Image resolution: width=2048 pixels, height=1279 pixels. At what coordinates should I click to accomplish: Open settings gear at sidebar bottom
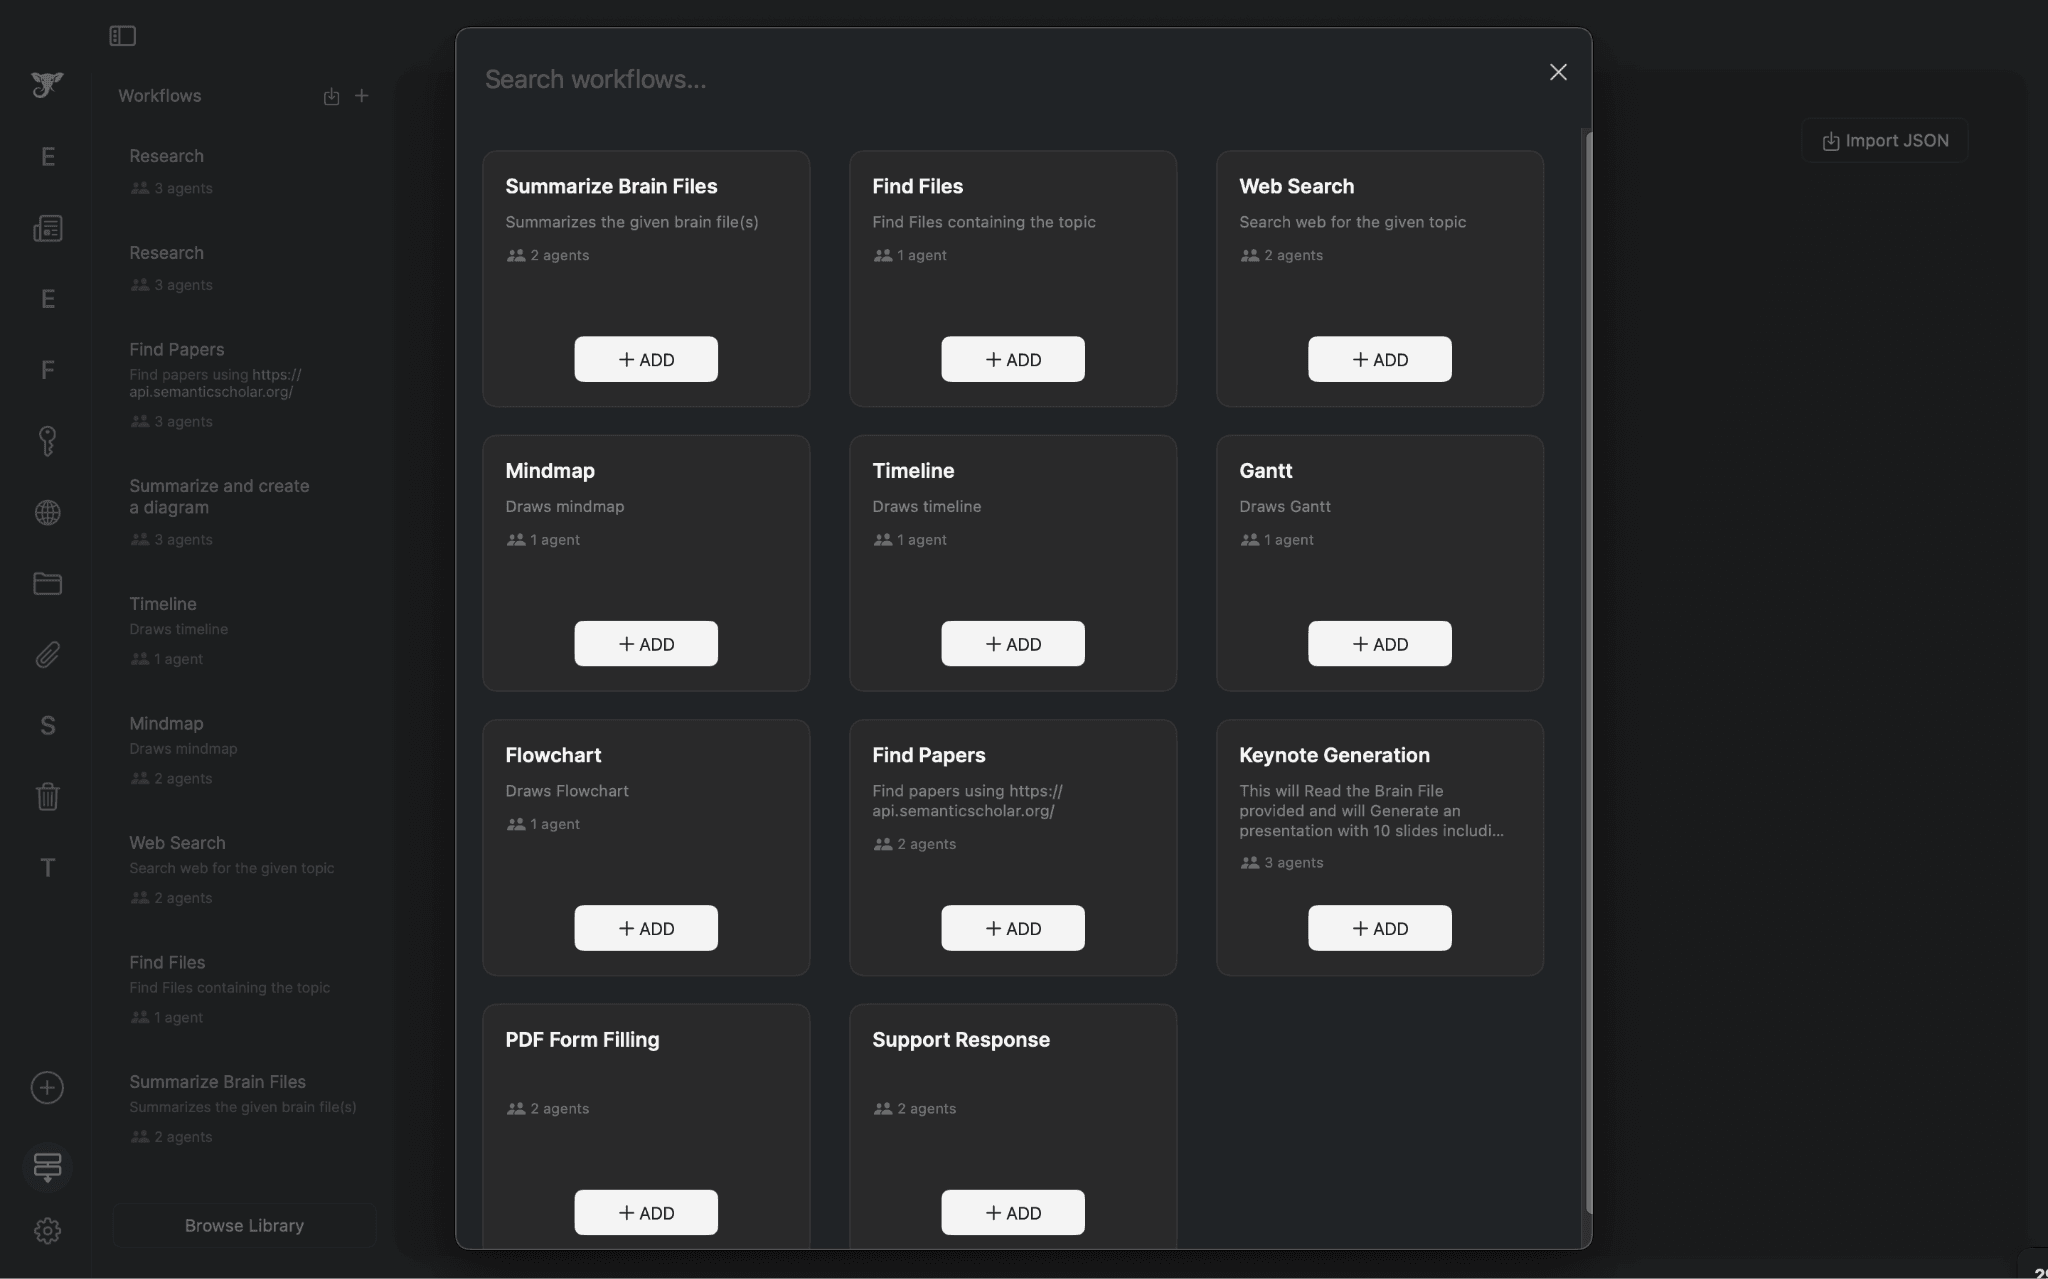click(47, 1230)
